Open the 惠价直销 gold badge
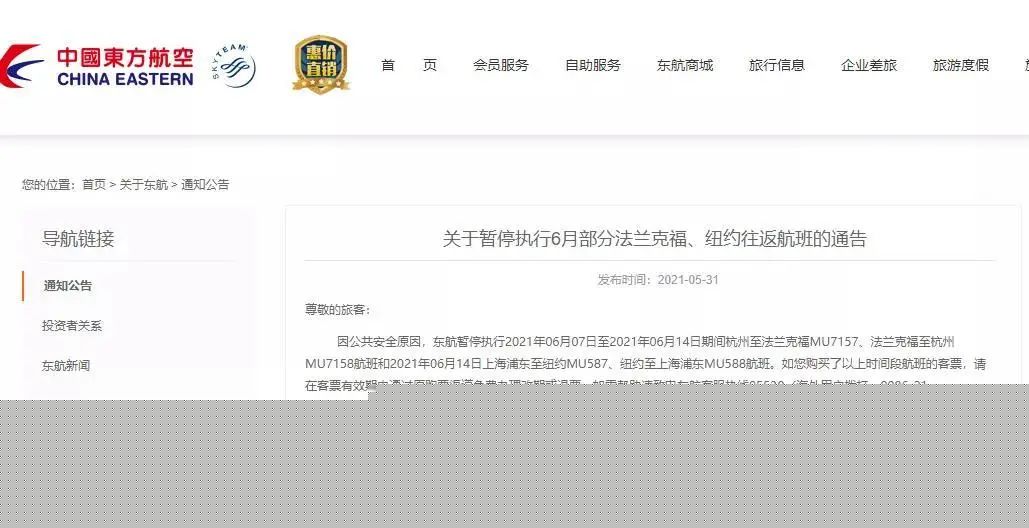Screen dimensions: 1029x528 click(x=320, y=64)
